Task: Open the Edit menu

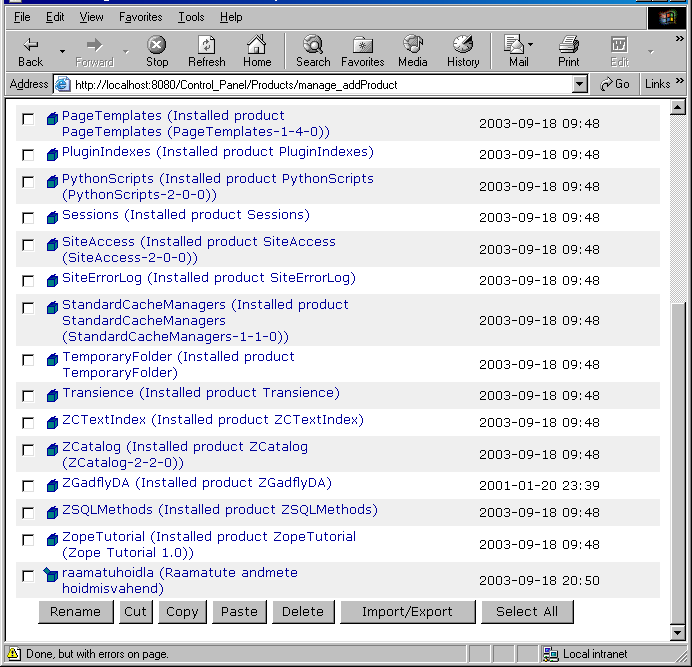Action: tap(55, 17)
